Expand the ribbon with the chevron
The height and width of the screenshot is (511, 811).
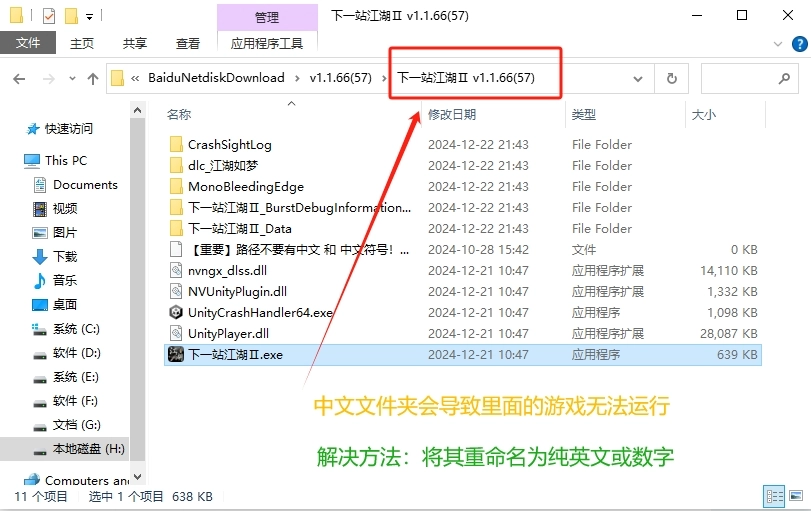click(779, 43)
